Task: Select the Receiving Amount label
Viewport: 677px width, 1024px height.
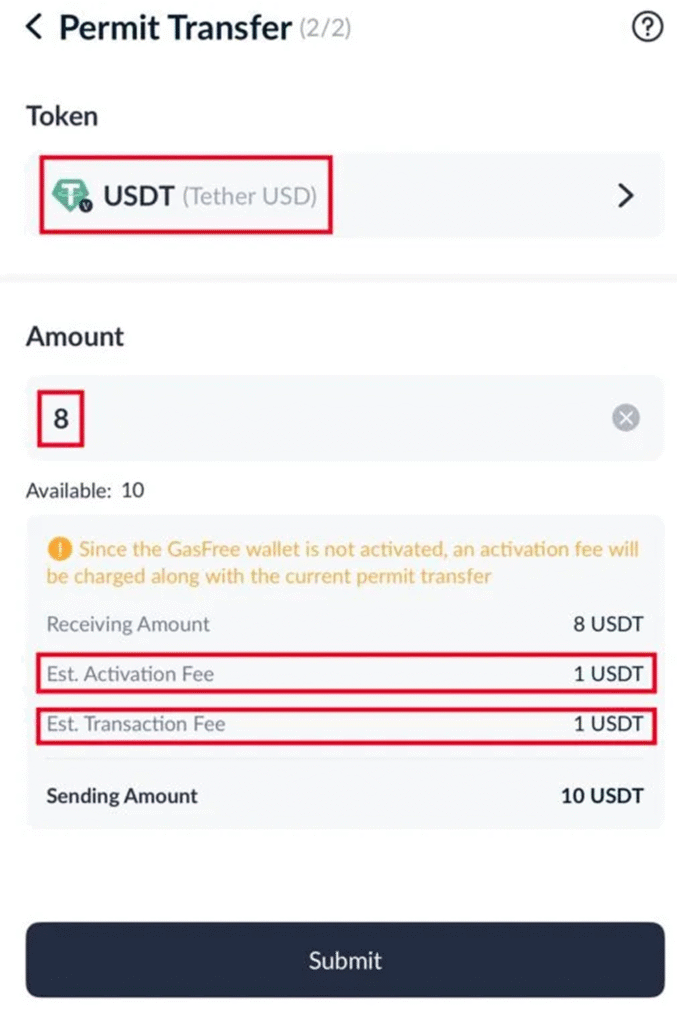Action: coord(128,624)
